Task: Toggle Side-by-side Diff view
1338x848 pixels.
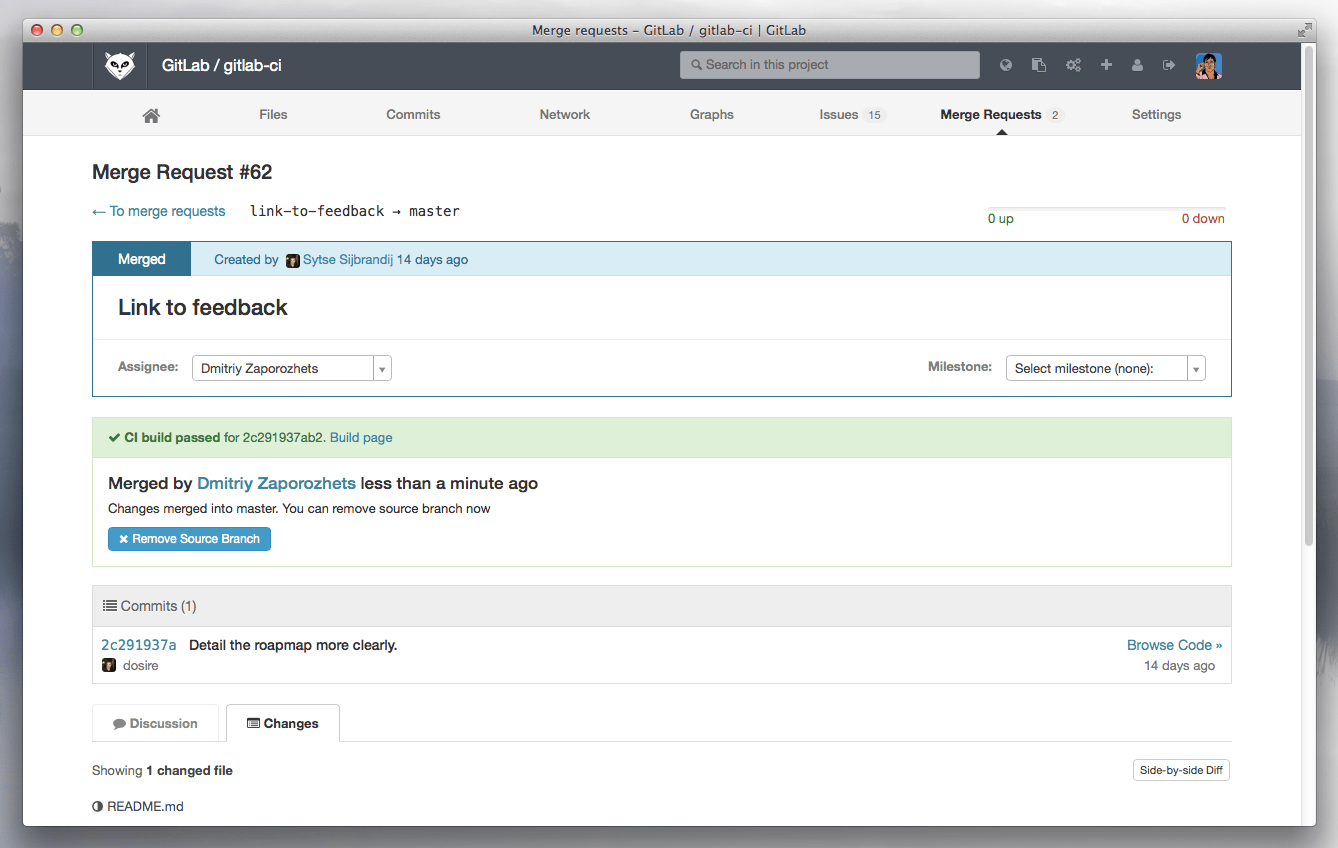Action: (x=1181, y=770)
